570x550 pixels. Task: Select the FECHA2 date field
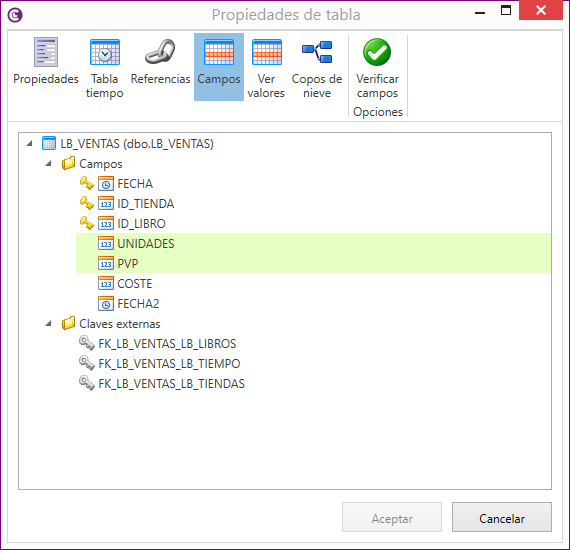[138, 304]
